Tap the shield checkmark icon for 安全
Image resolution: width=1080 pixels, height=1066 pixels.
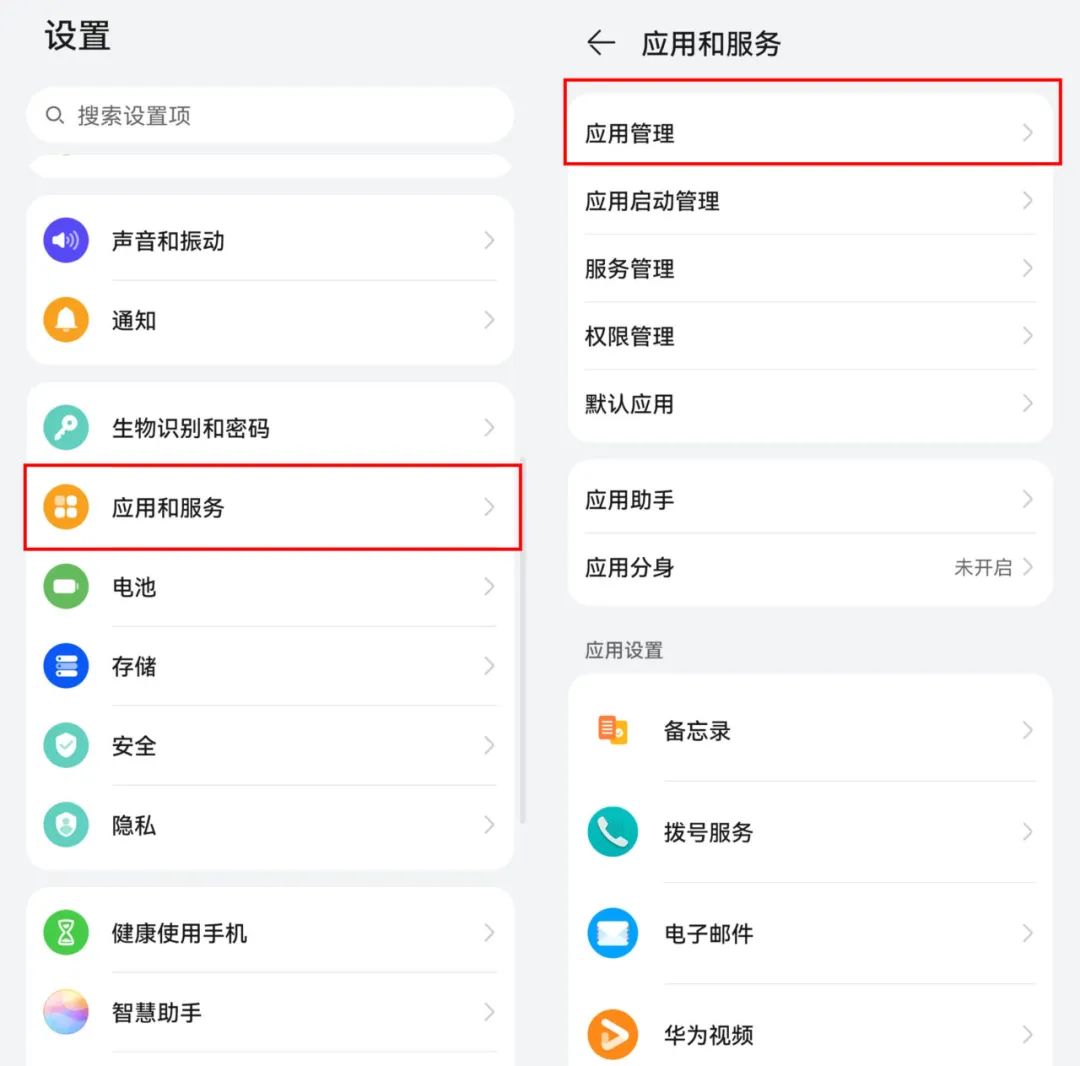click(x=66, y=745)
